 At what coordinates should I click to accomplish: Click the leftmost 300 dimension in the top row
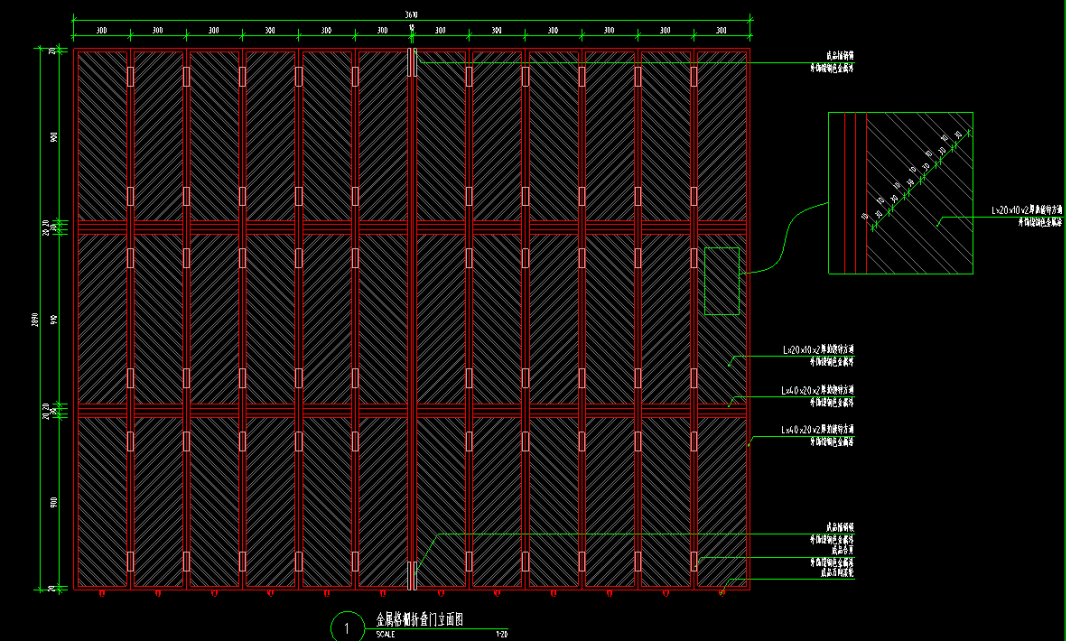click(x=101, y=31)
